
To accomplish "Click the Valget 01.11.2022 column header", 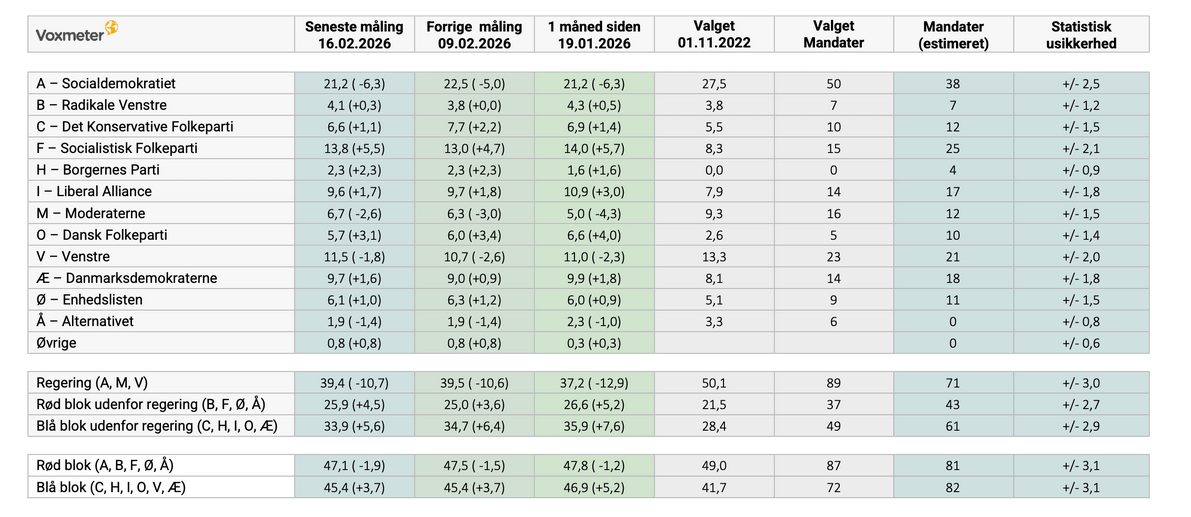I will coord(714,35).
